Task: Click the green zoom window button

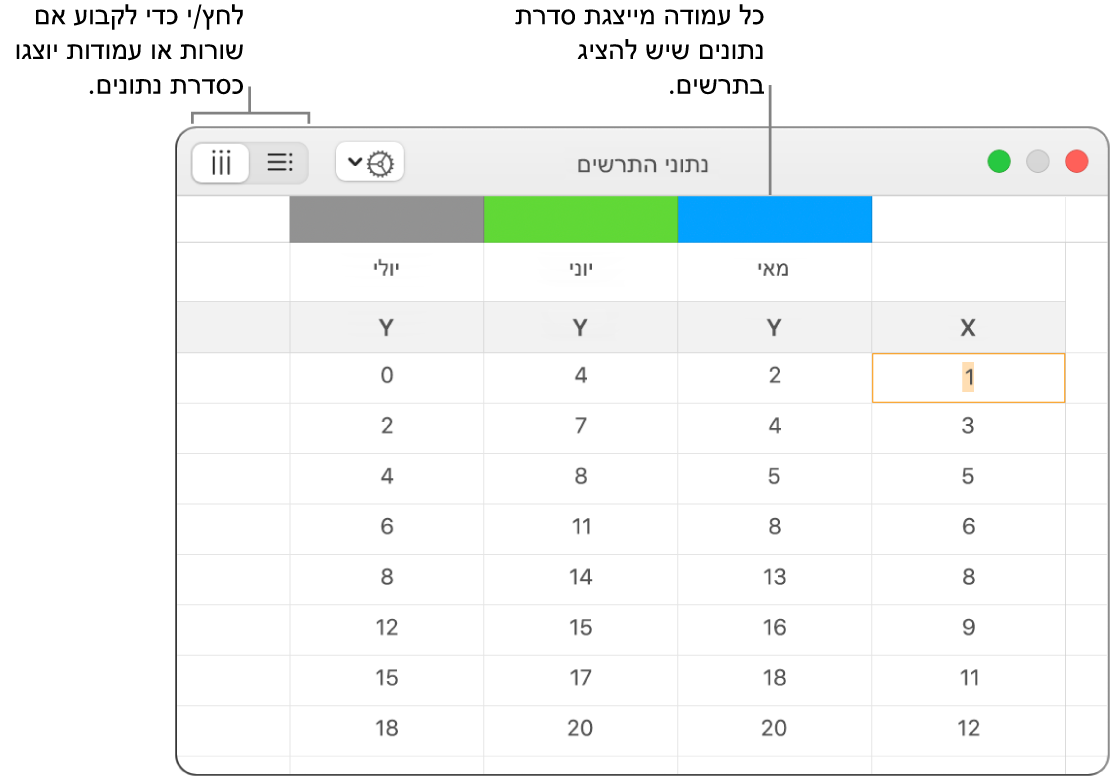Action: pos(998,162)
